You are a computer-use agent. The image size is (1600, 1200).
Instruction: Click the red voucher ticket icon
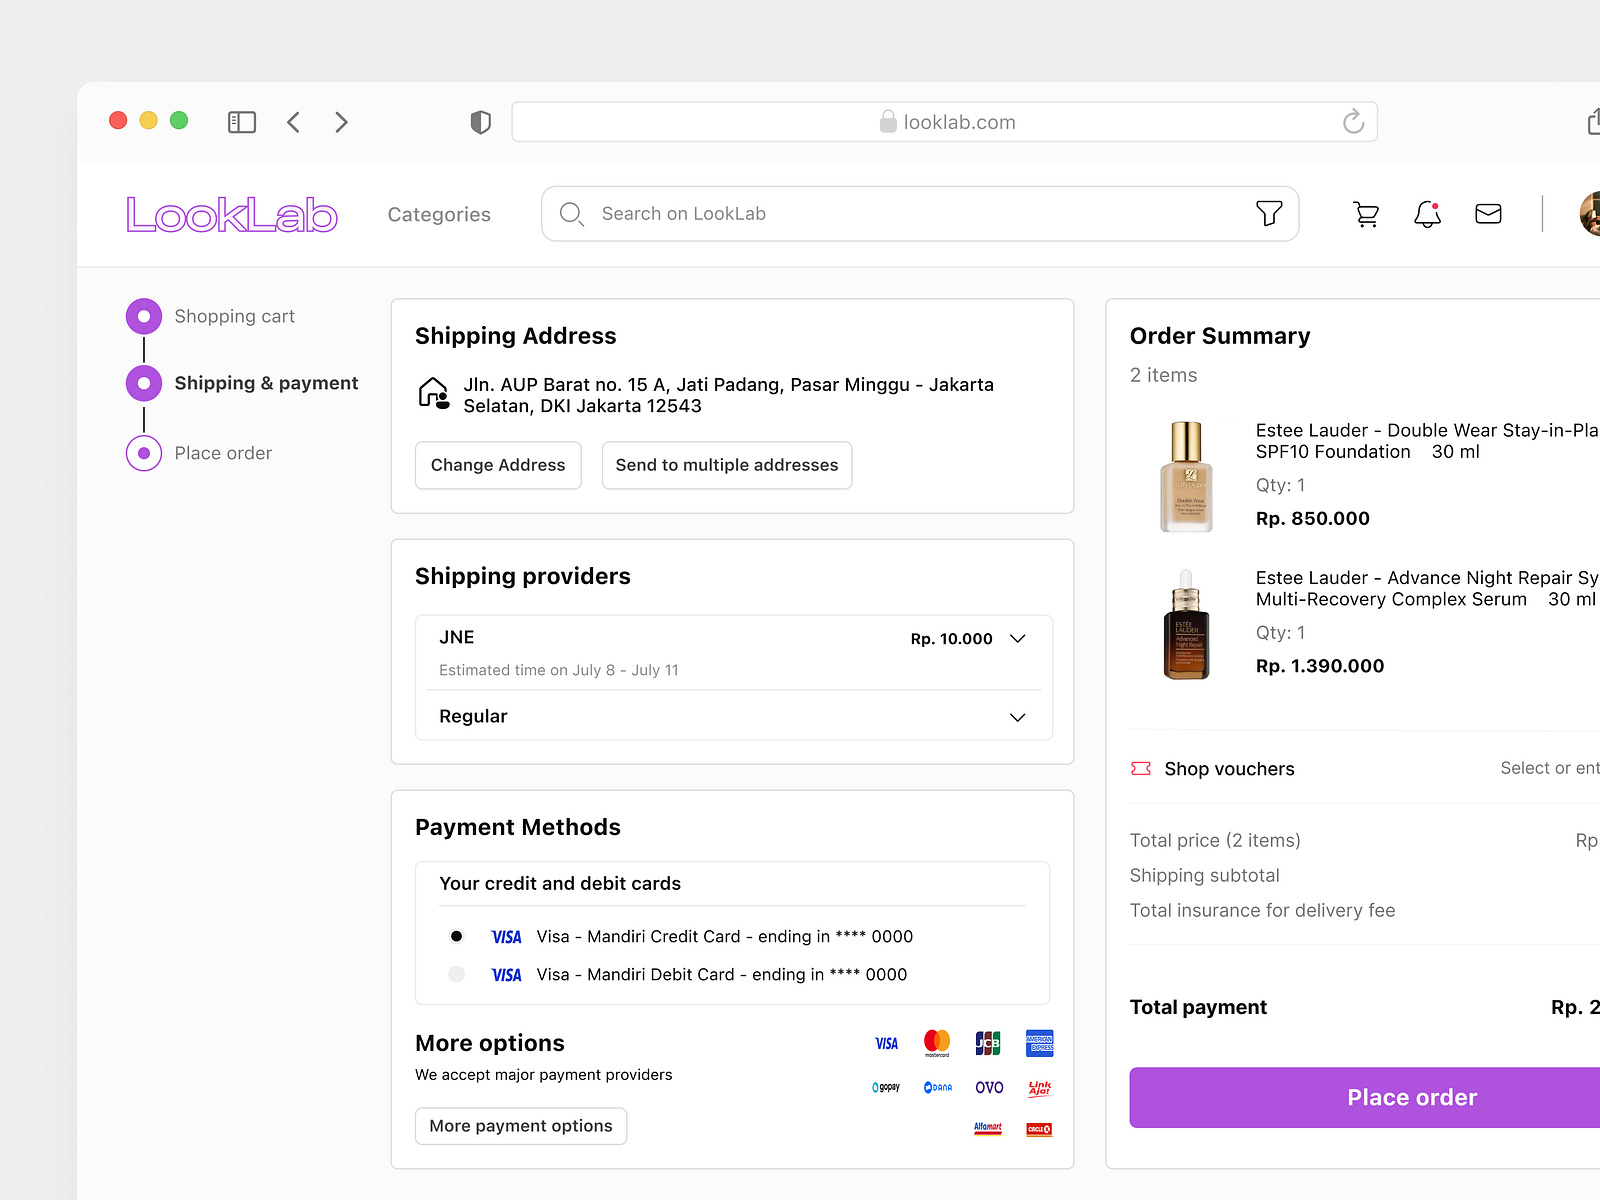click(x=1140, y=768)
